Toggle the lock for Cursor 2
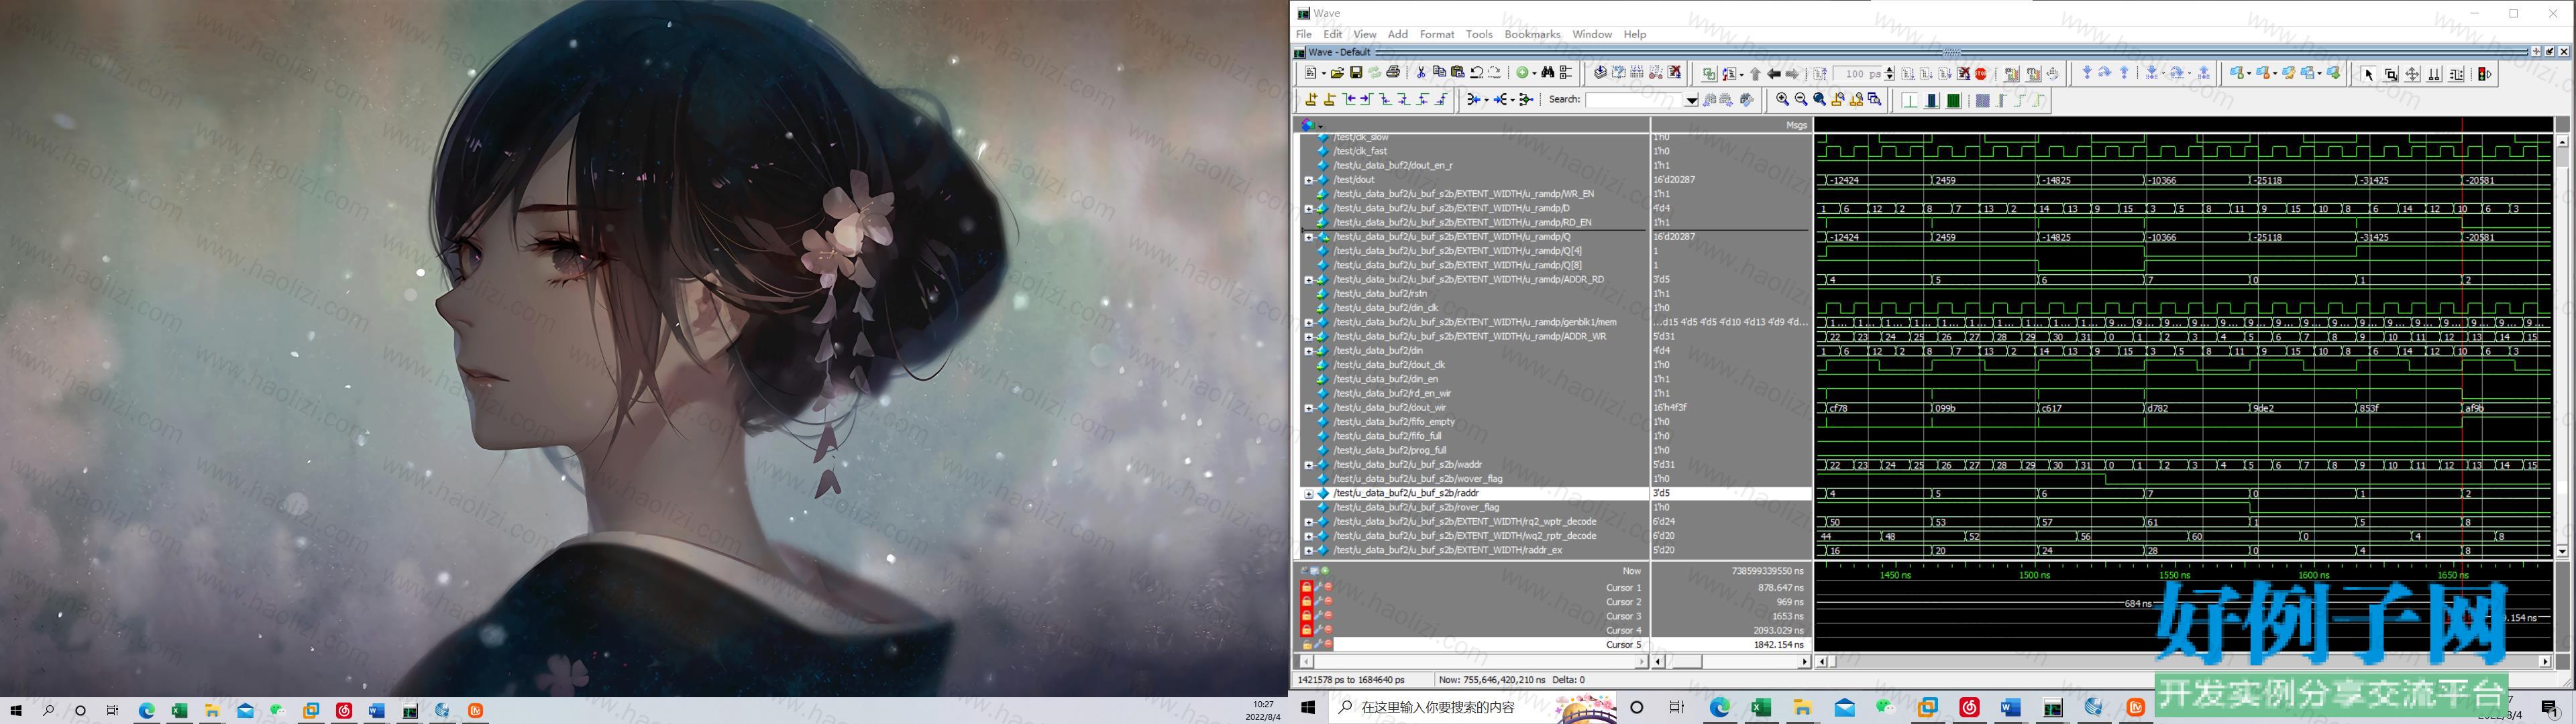 point(1307,601)
